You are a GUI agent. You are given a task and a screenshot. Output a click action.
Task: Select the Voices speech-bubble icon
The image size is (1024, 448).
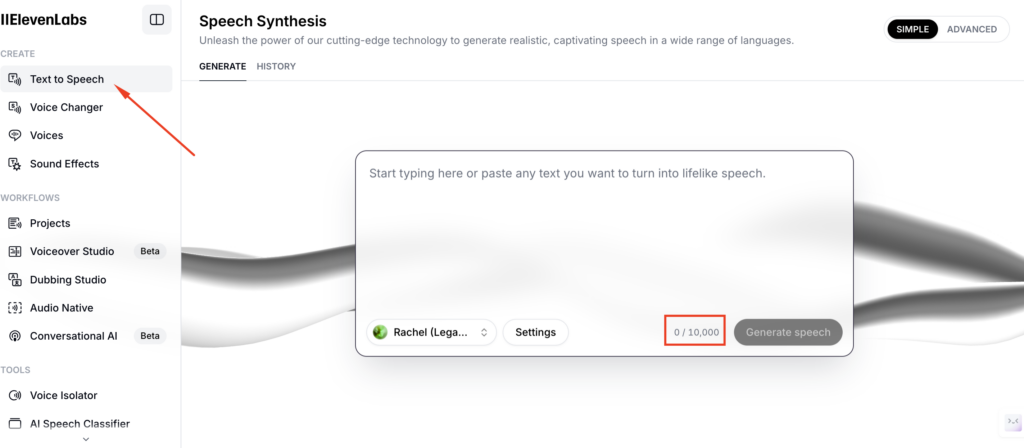15,135
